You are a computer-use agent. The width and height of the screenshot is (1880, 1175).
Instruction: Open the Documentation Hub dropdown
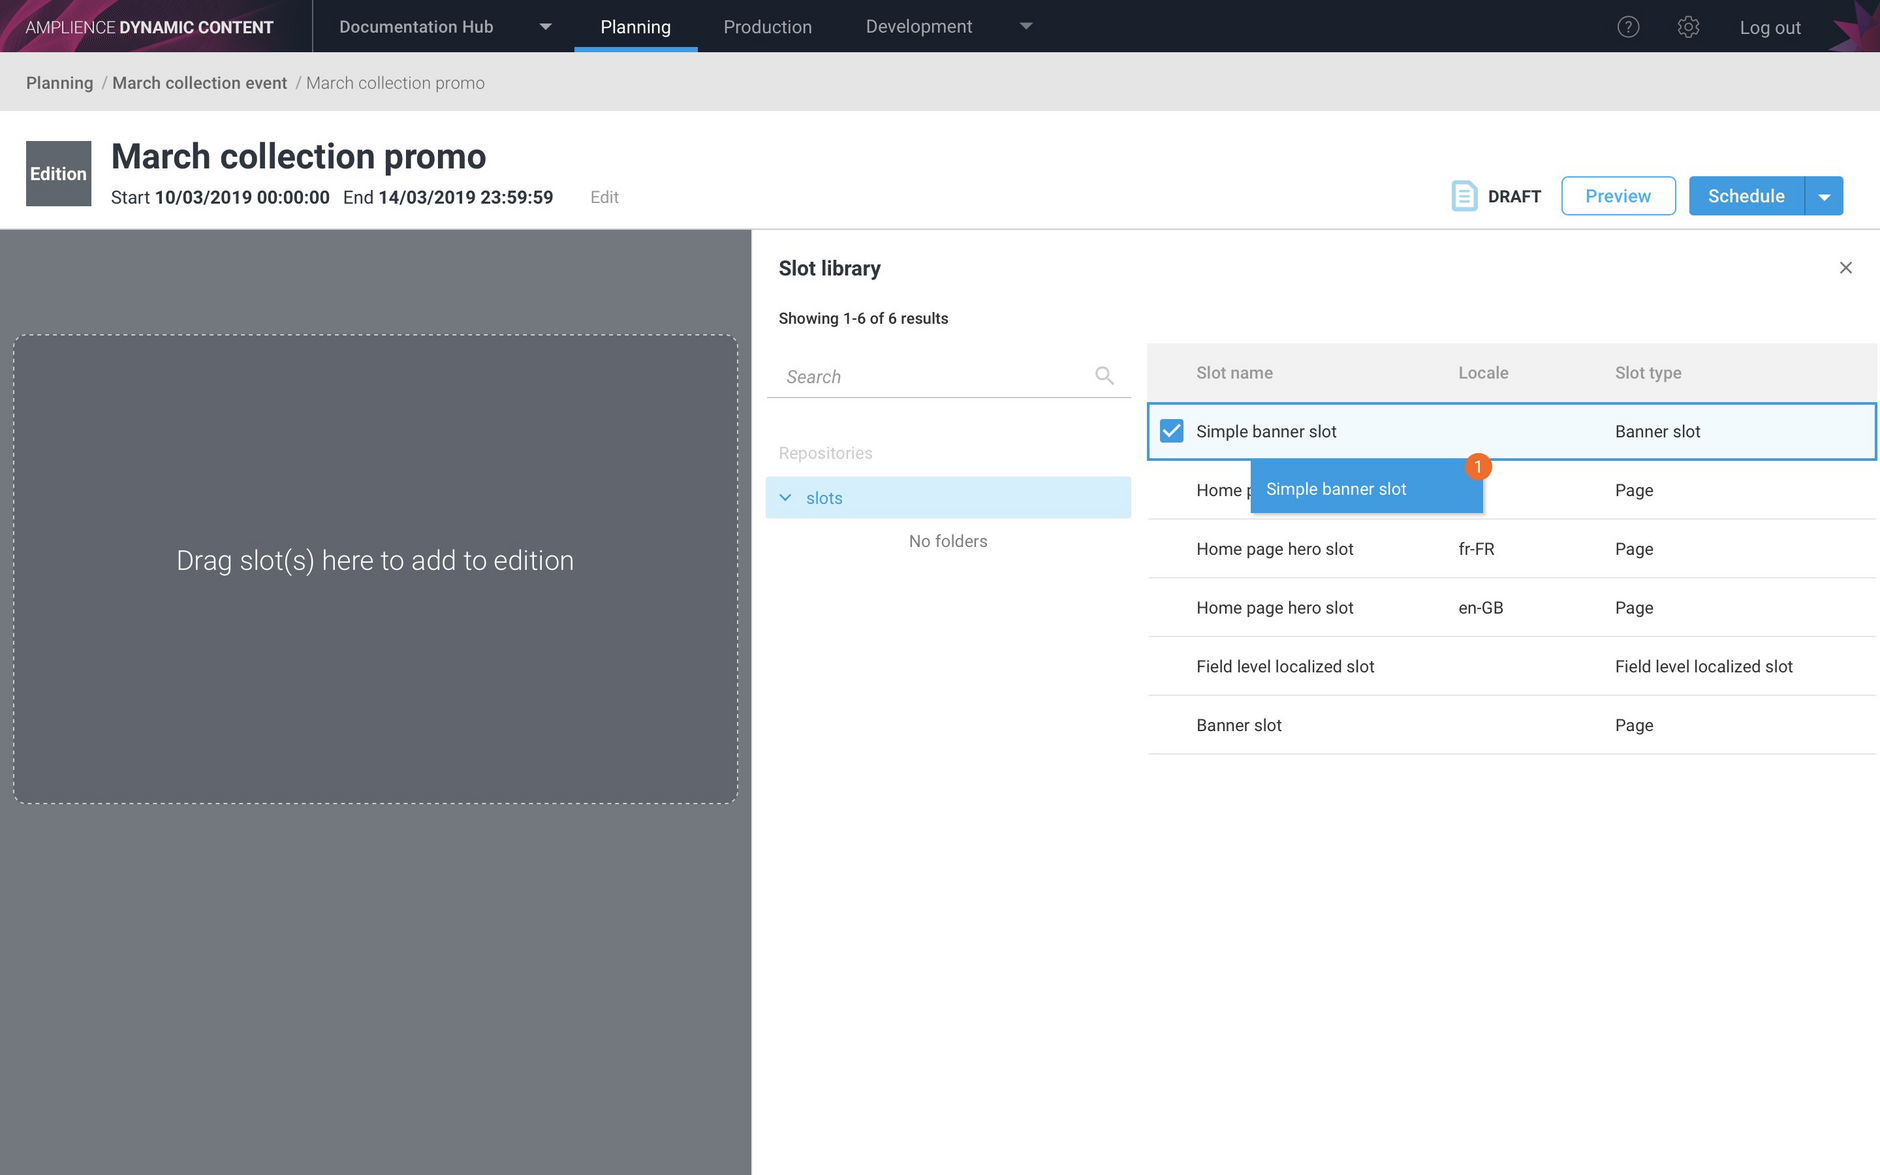[x=545, y=27]
